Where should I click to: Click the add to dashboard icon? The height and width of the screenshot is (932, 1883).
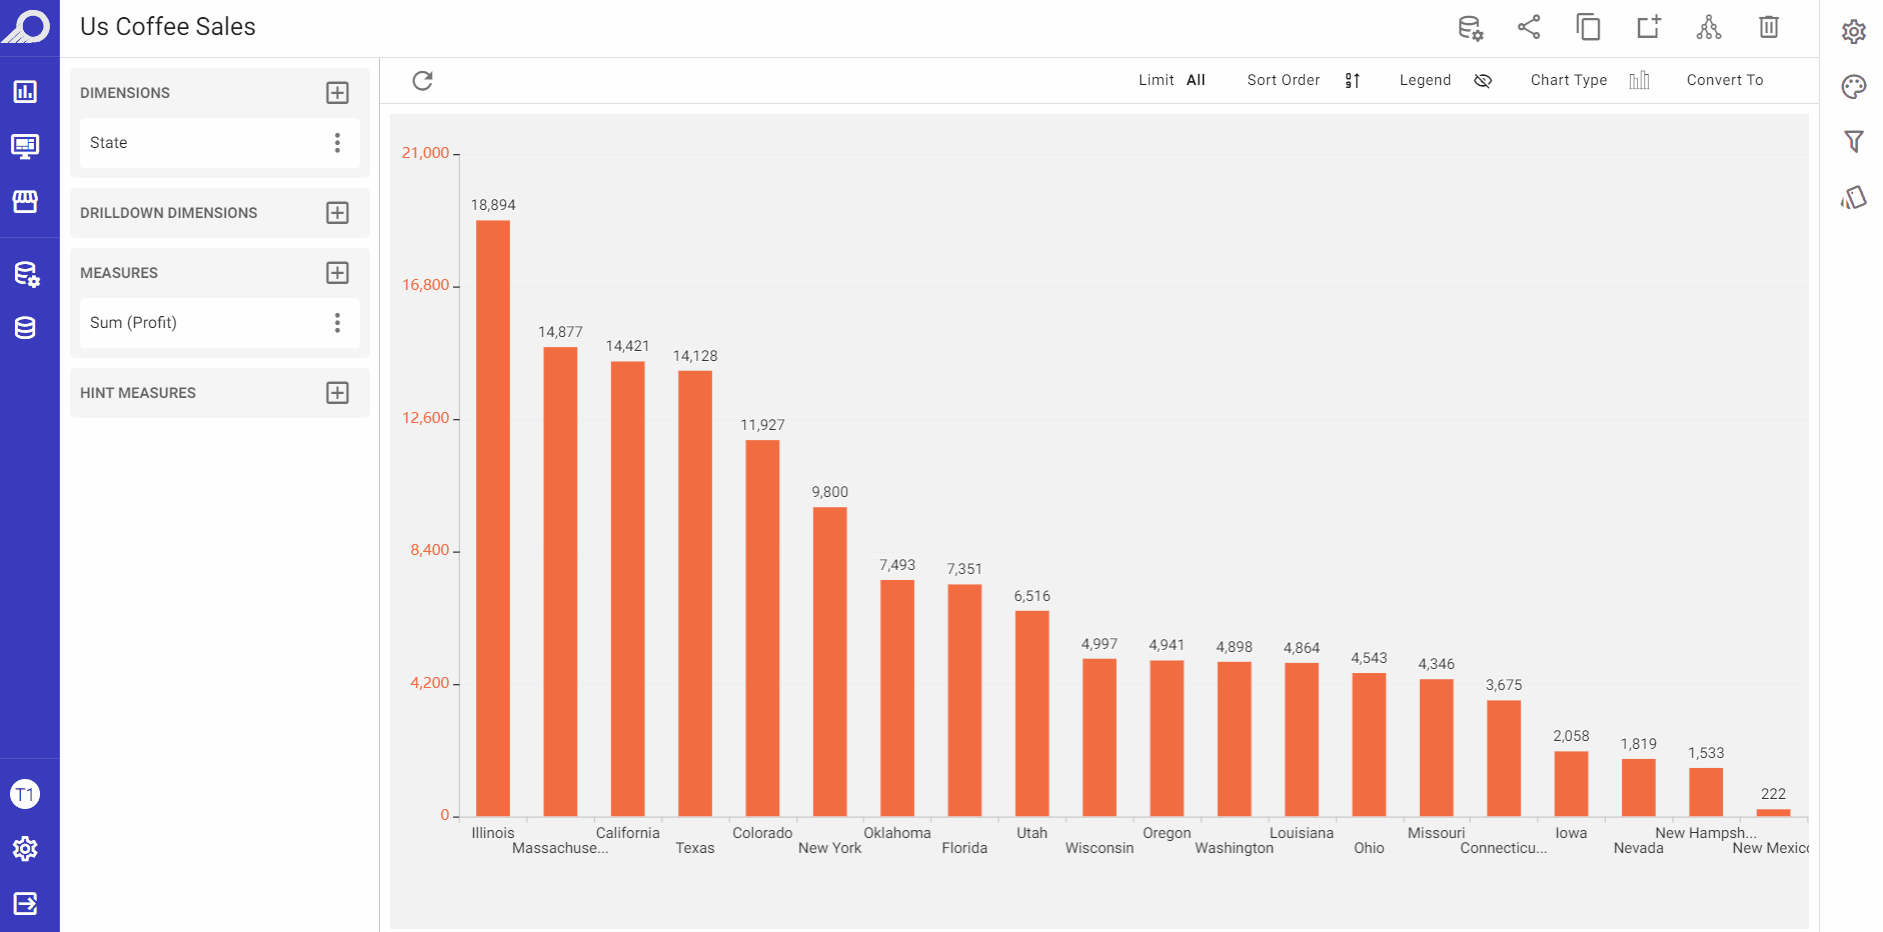click(x=1649, y=27)
